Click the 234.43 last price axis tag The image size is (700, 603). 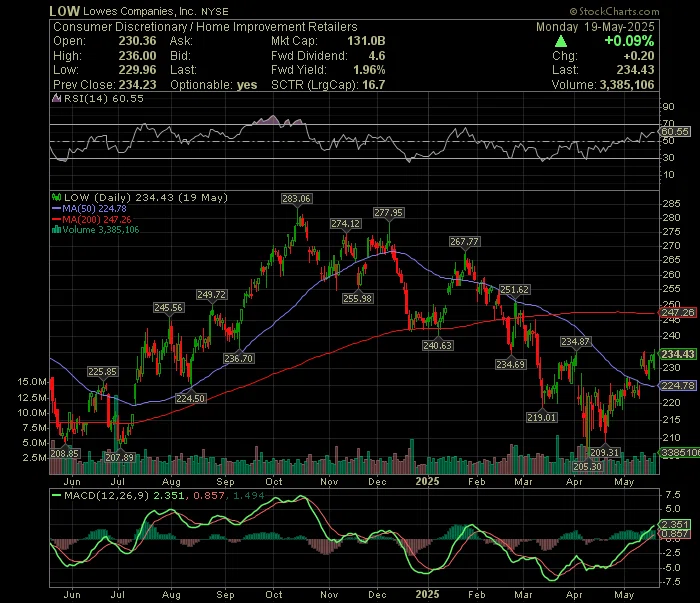(x=678, y=354)
